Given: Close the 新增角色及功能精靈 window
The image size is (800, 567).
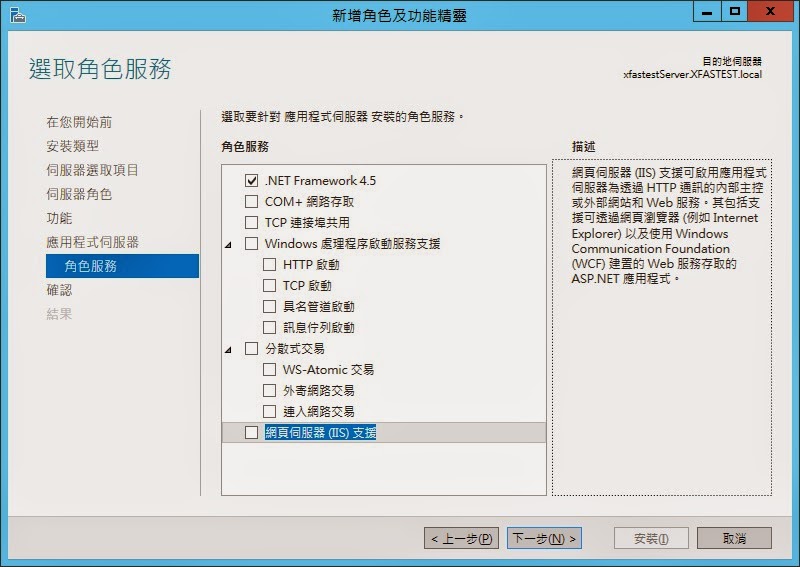Looking at the screenshot, I should point(770,12).
